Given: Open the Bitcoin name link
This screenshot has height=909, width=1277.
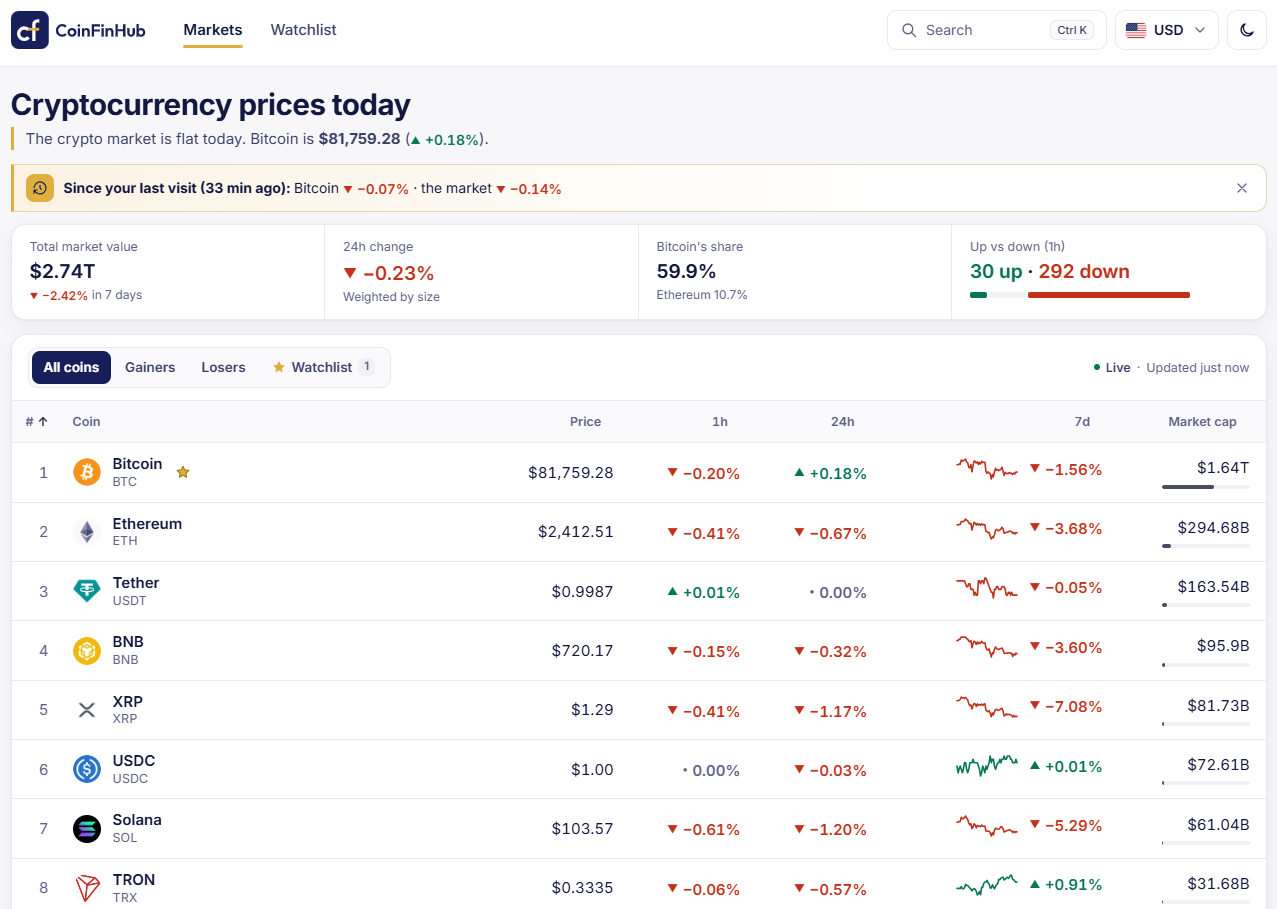Looking at the screenshot, I should click(137, 464).
